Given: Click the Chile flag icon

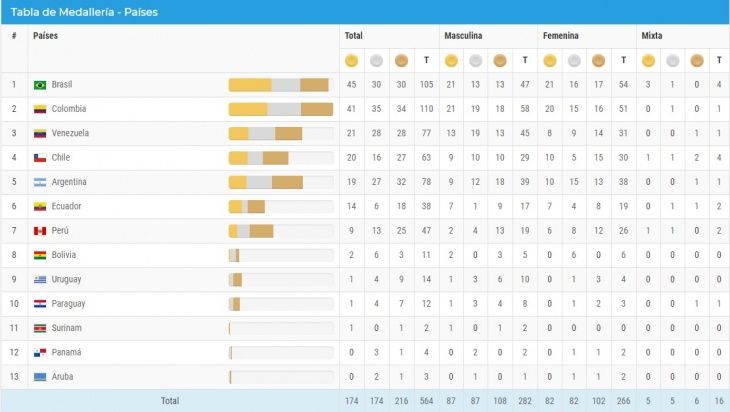Looking at the screenshot, I should (x=40, y=158).
